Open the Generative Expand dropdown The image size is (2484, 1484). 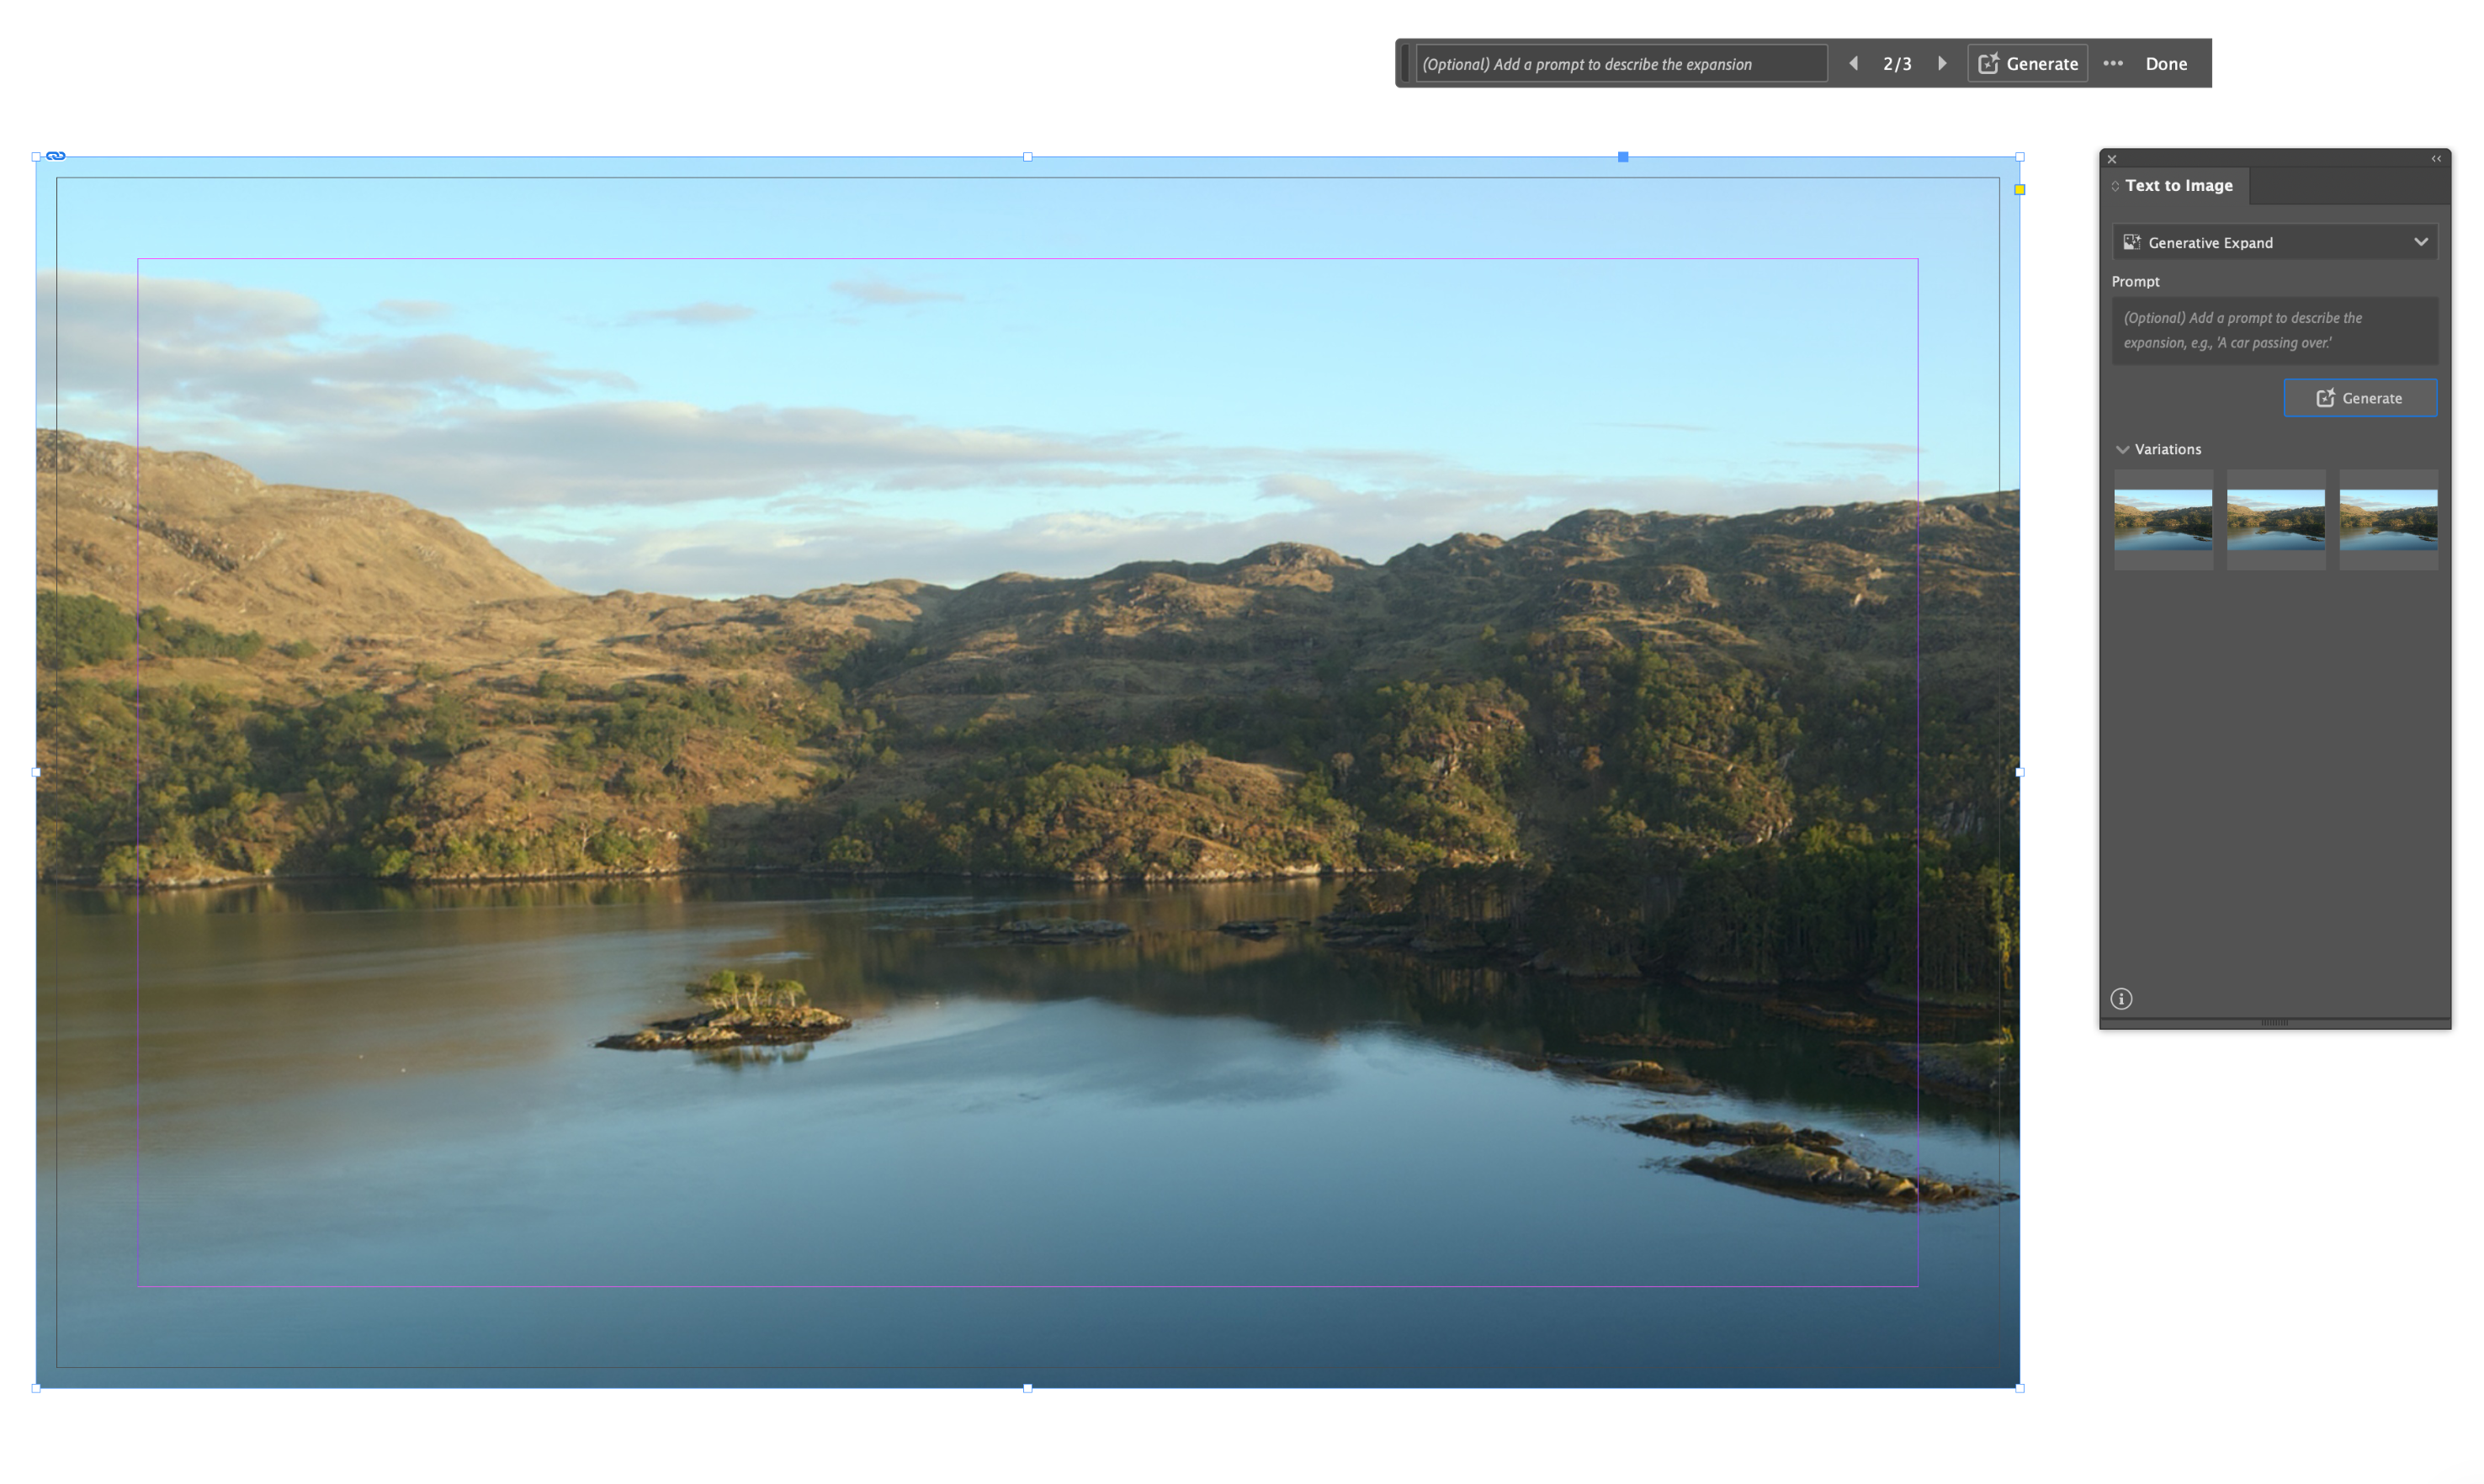[x=2274, y=242]
